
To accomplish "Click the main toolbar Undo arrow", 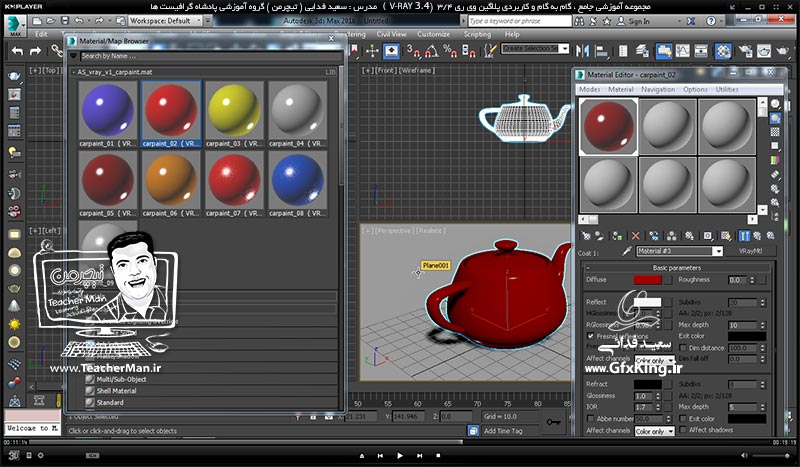I will coord(17,51).
